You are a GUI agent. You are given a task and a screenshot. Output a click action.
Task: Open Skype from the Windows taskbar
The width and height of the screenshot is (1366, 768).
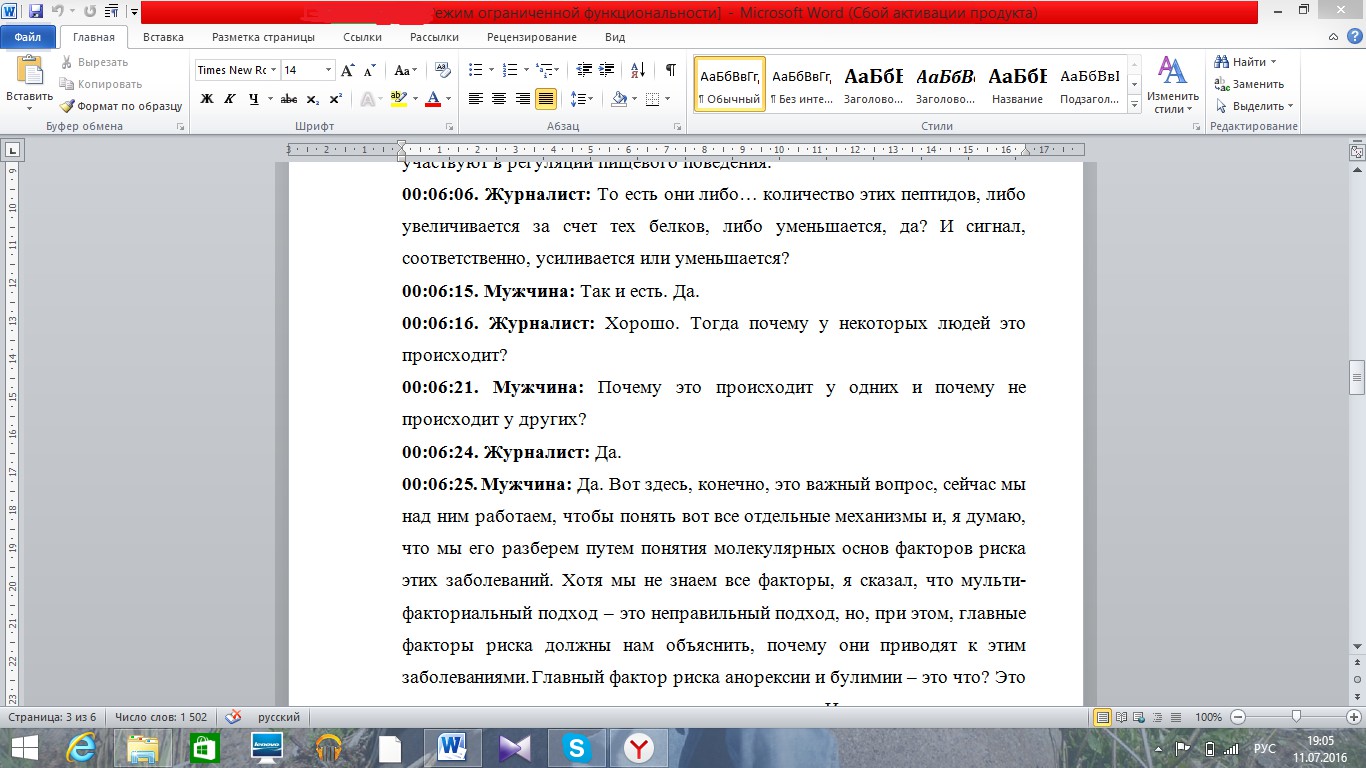[575, 747]
